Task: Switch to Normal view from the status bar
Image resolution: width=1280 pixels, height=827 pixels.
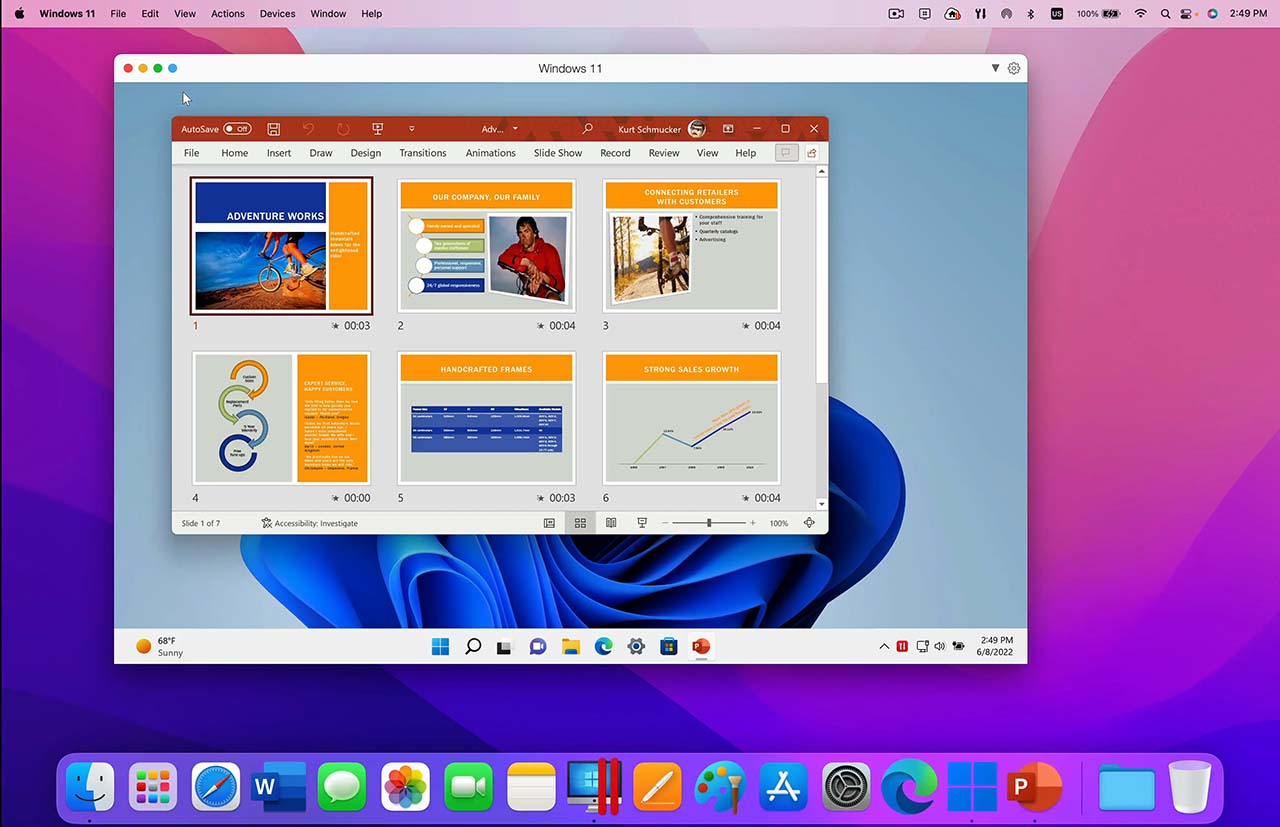Action: pyautogui.click(x=549, y=522)
